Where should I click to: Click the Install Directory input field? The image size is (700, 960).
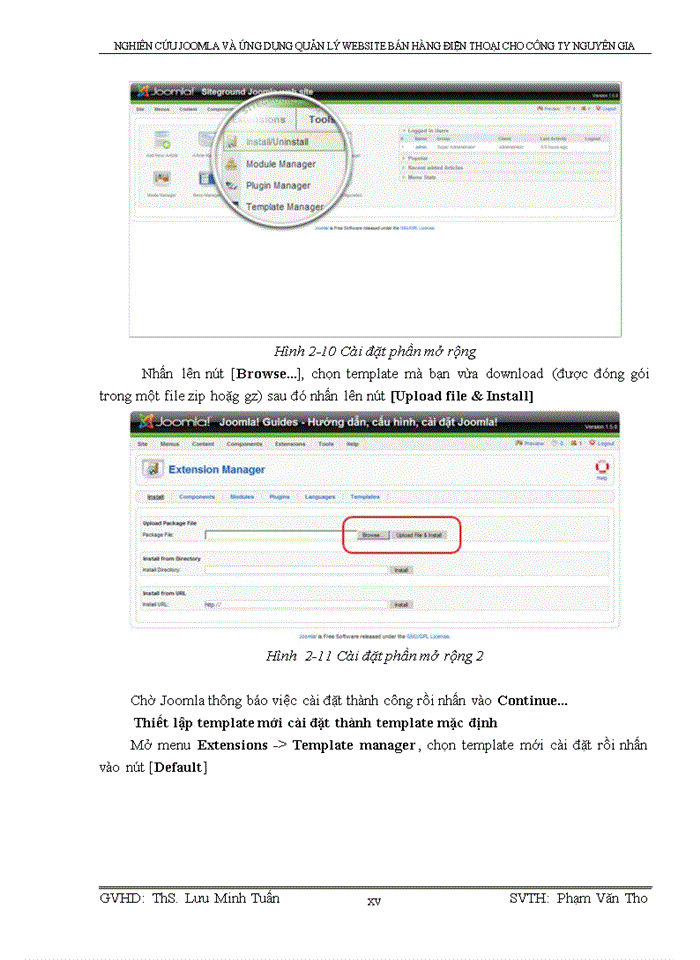[x=296, y=570]
